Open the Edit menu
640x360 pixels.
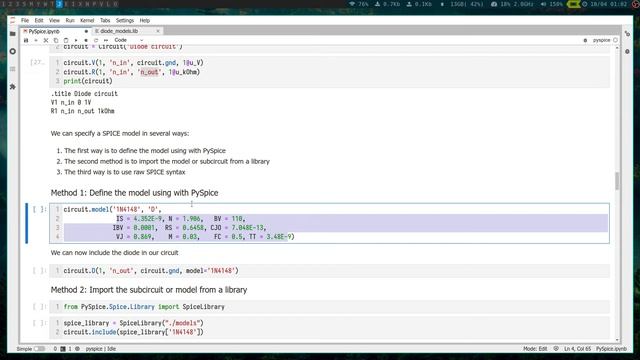[x=39, y=20]
